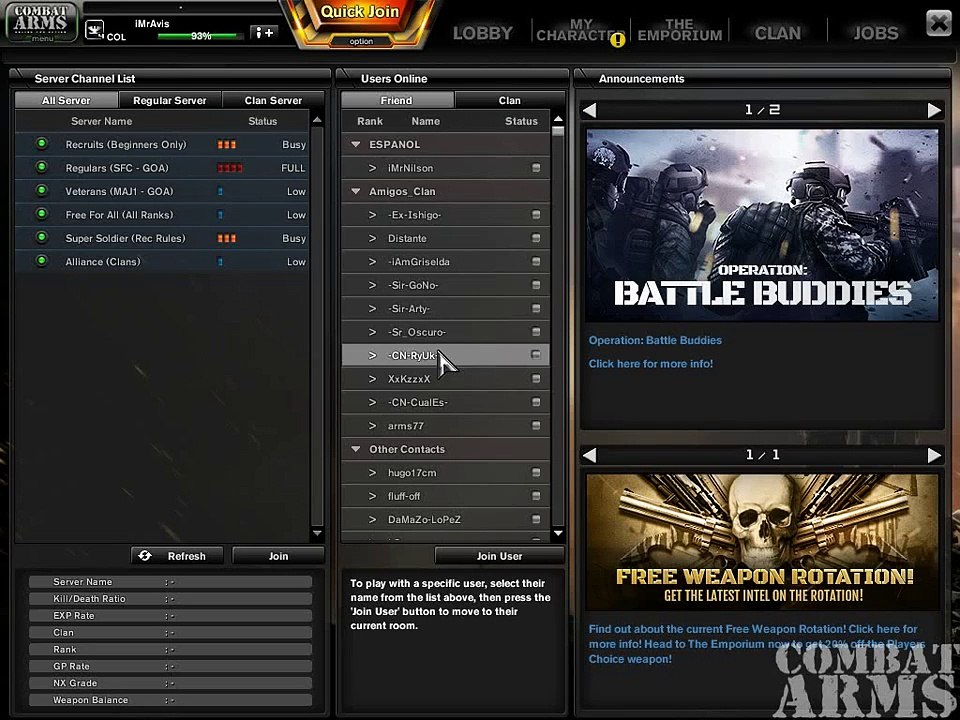Screen dimensions: 960x720
Task: Open the Free Weapon Rotation info link
Action: (x=757, y=644)
